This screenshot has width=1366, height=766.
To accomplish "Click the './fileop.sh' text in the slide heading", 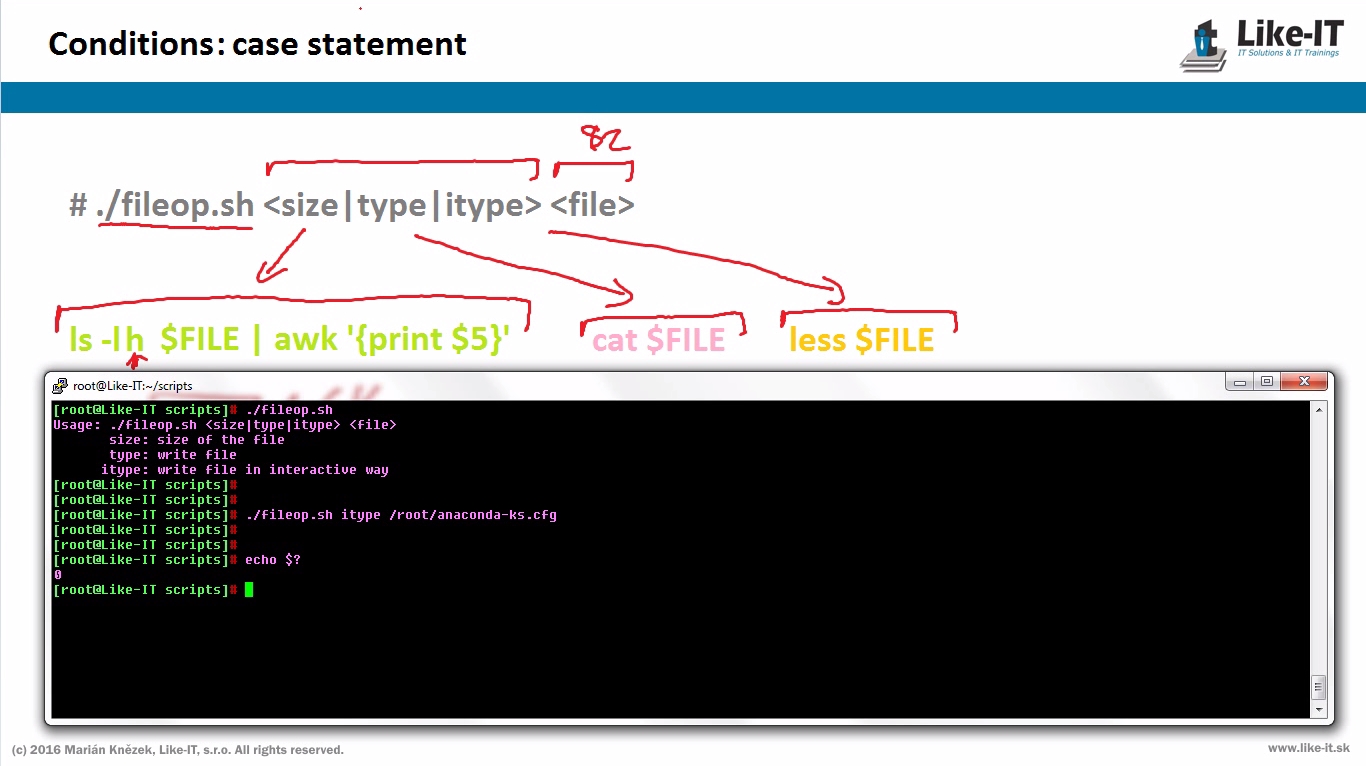I will 175,205.
